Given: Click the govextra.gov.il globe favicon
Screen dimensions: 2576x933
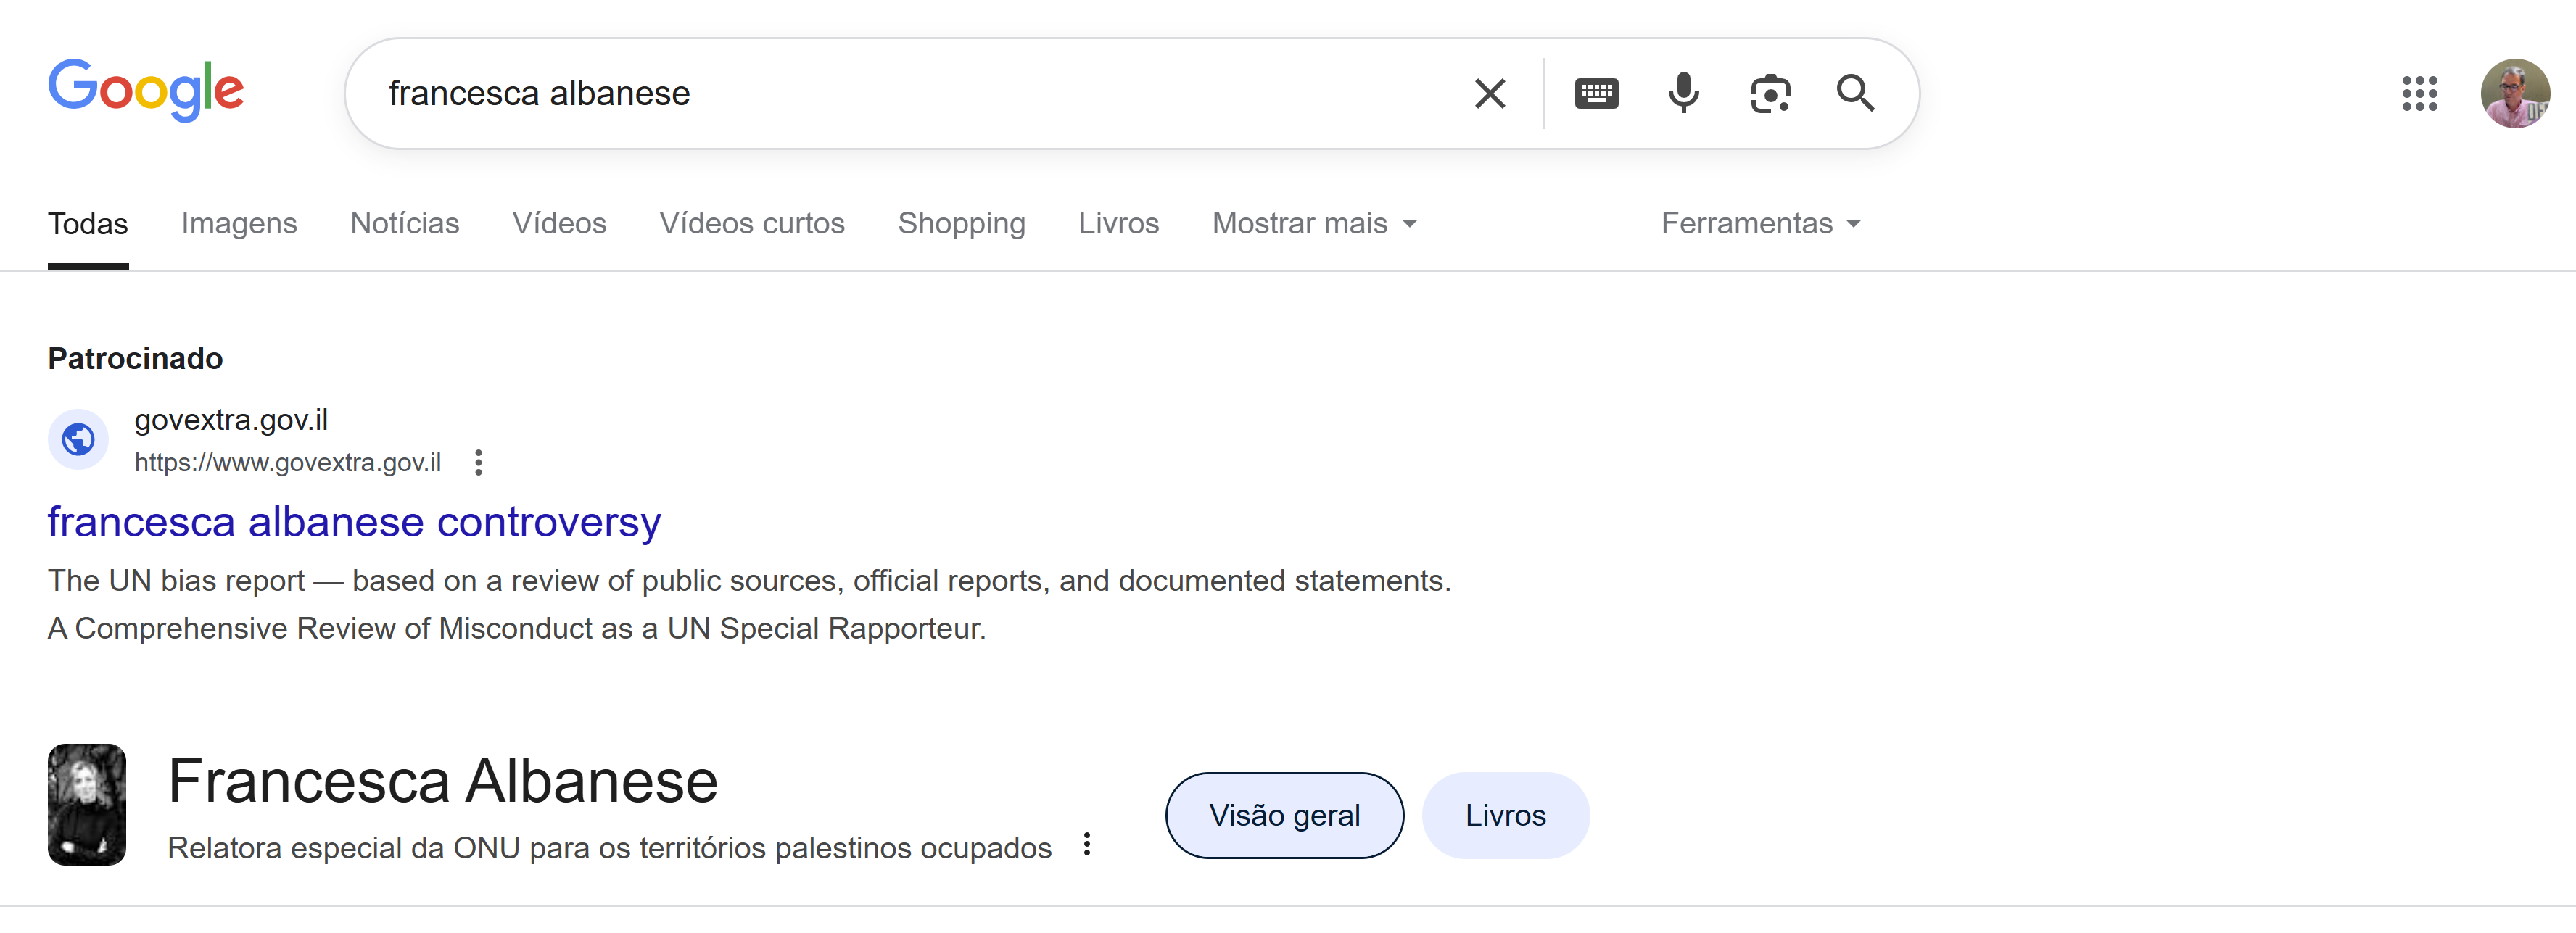Looking at the screenshot, I should pyautogui.click(x=78, y=439).
